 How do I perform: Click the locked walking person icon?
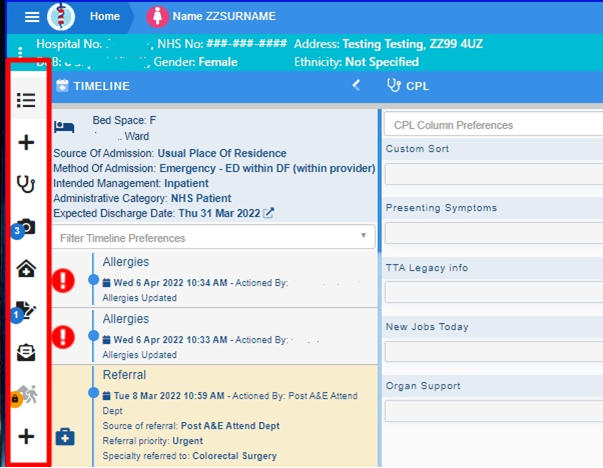[25, 395]
